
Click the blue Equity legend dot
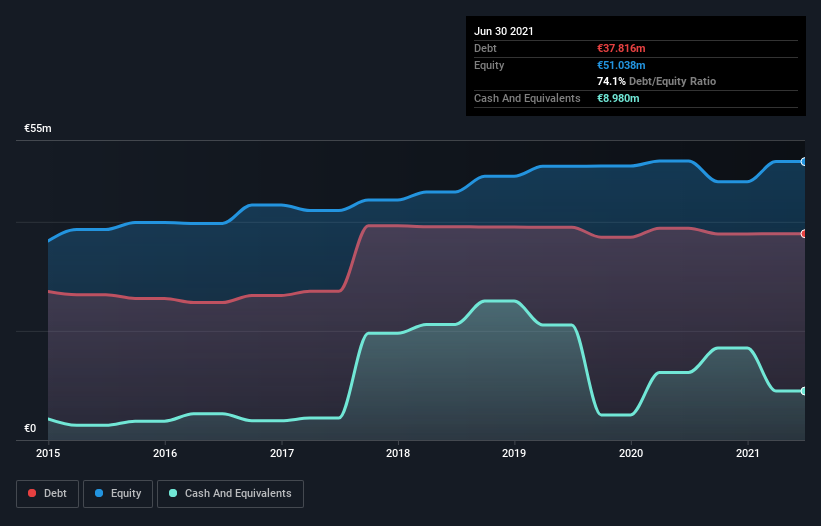[99, 493]
